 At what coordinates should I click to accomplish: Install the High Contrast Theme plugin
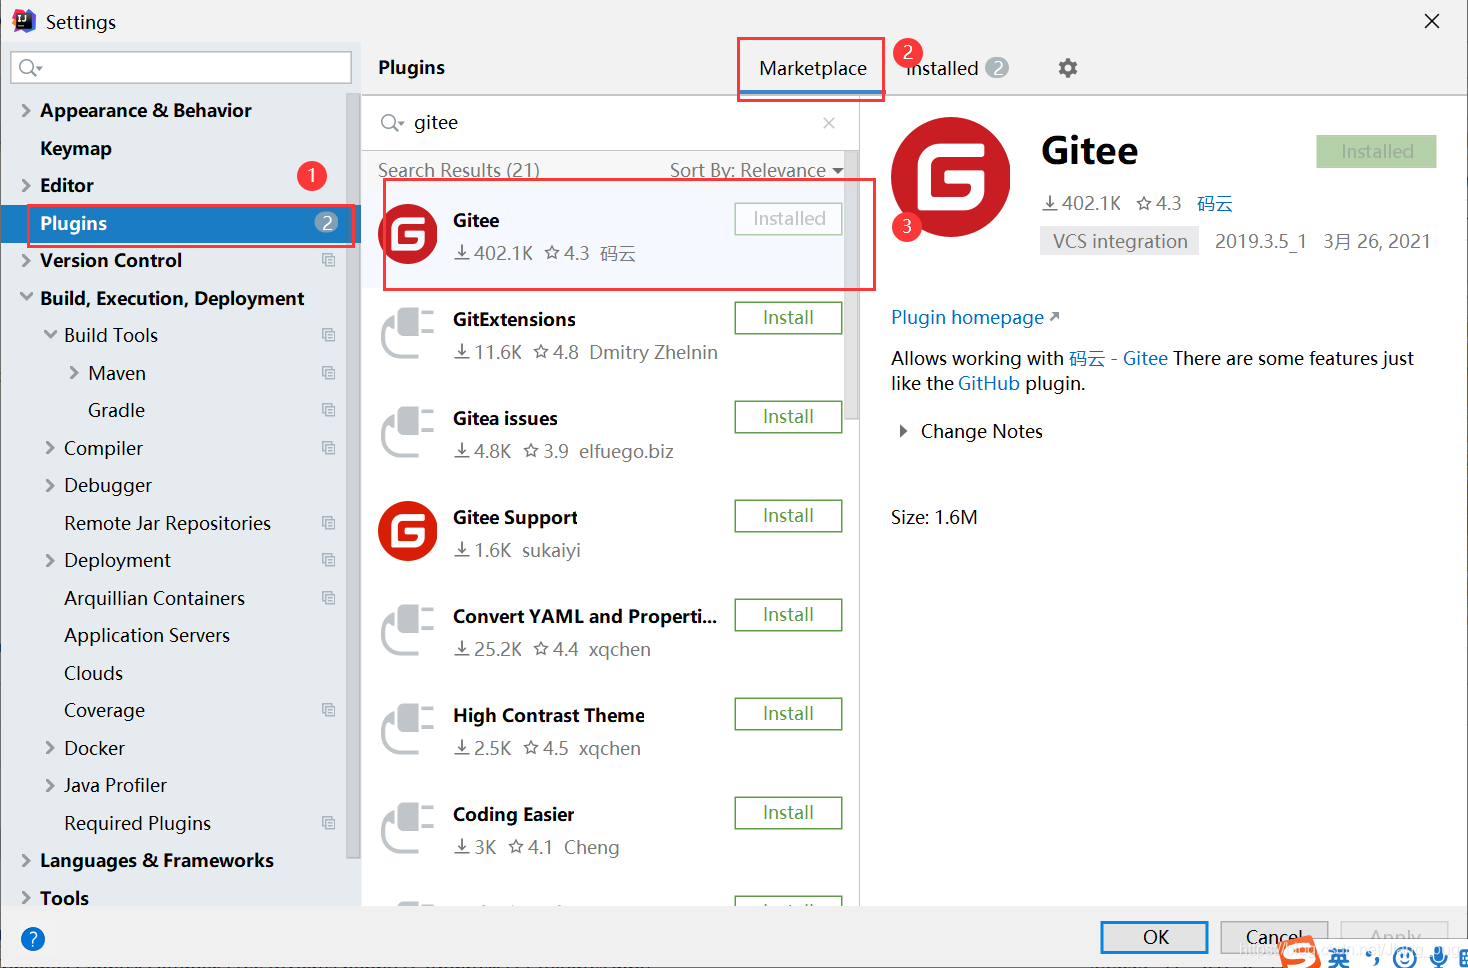coord(788,714)
